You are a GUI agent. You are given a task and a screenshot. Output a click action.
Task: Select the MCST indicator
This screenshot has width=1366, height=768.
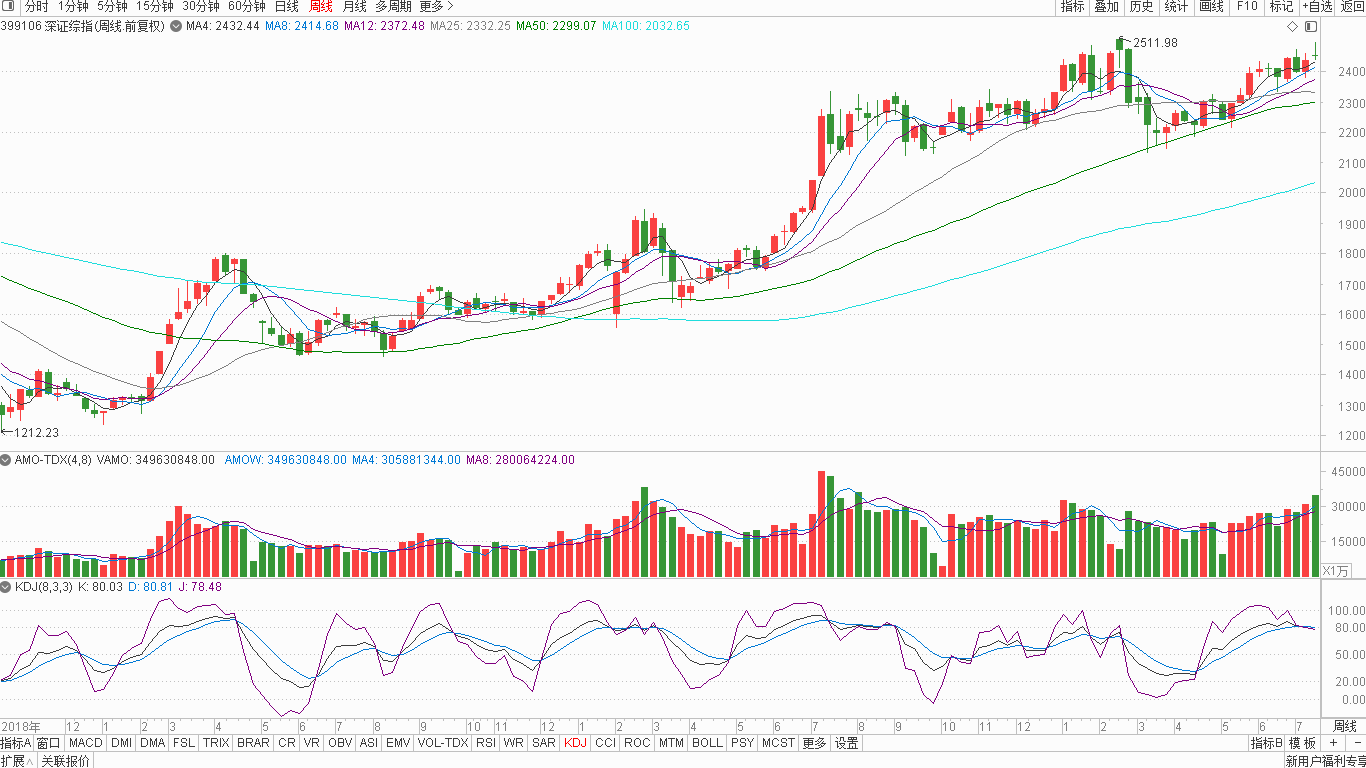click(x=778, y=743)
